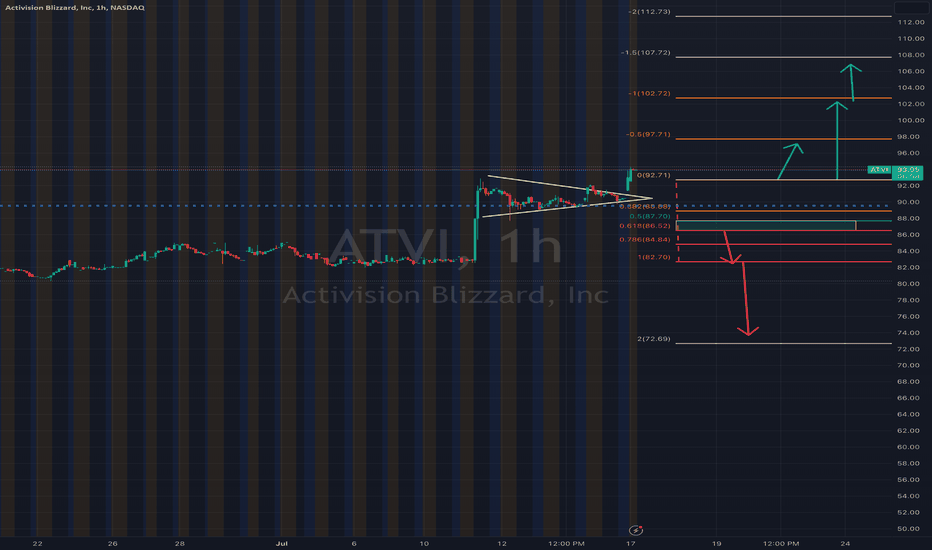This screenshot has width=932, height=550.
Task: Click 108.00 on the price axis
Action: point(911,55)
